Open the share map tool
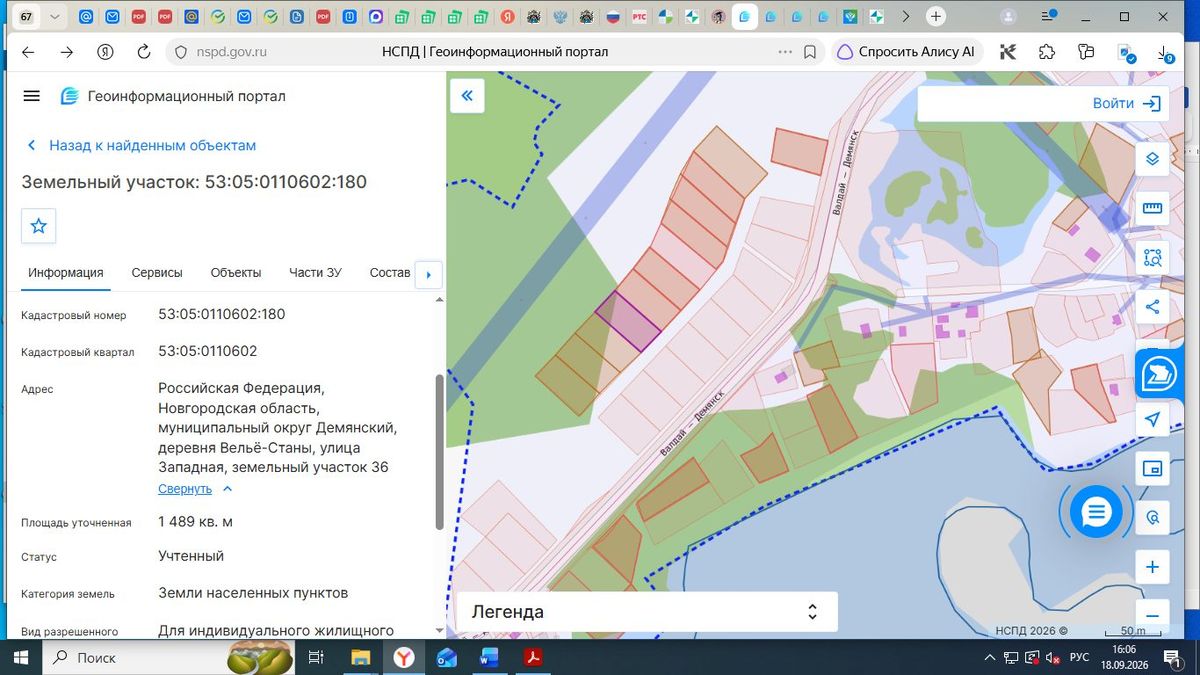The width and height of the screenshot is (1200, 675). (1152, 307)
